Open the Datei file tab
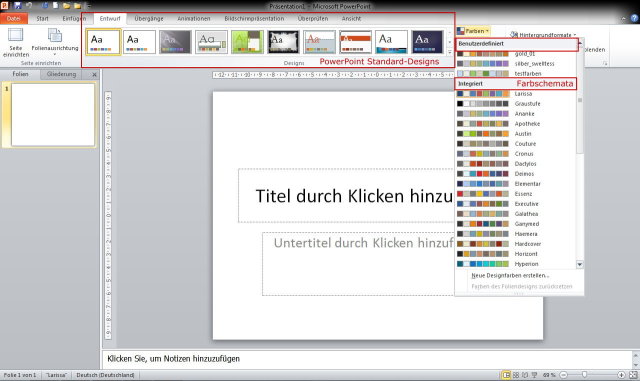The image size is (640, 381). tap(13, 18)
